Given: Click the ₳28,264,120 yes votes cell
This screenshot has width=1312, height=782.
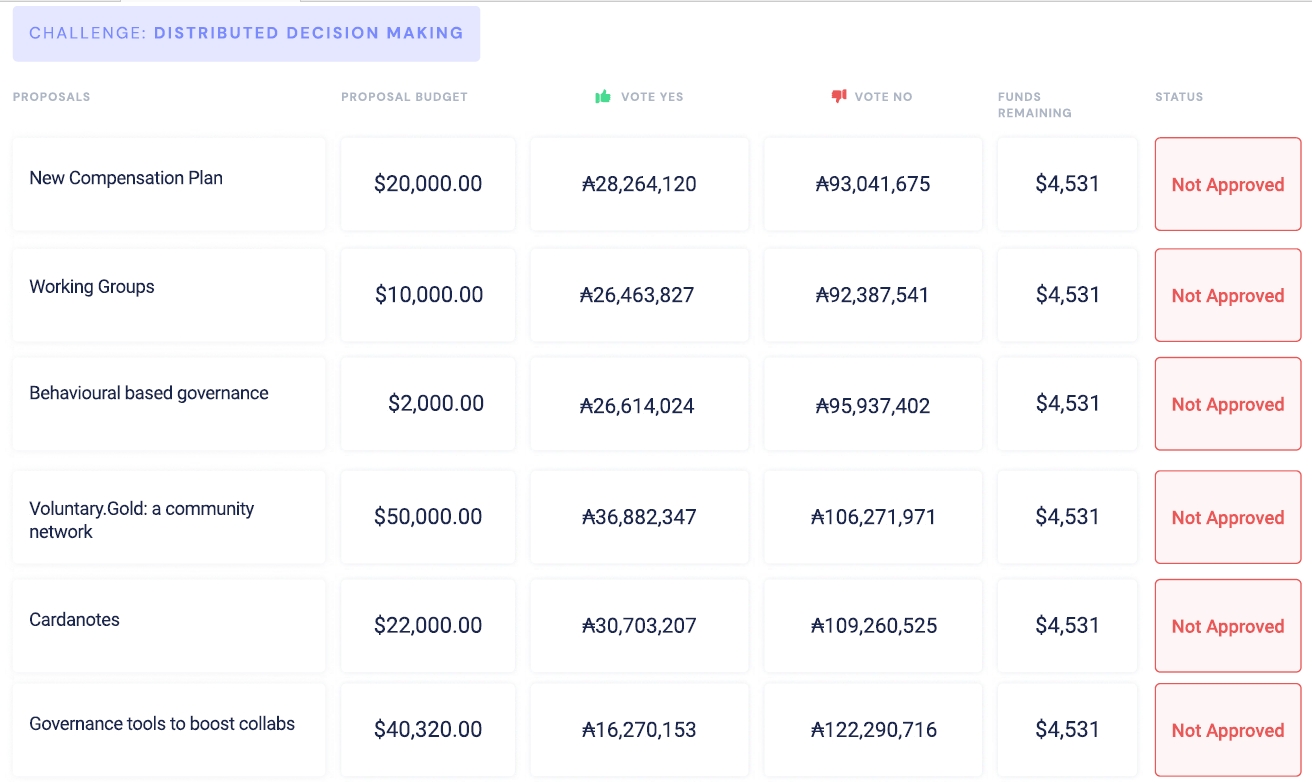Looking at the screenshot, I should [639, 185].
